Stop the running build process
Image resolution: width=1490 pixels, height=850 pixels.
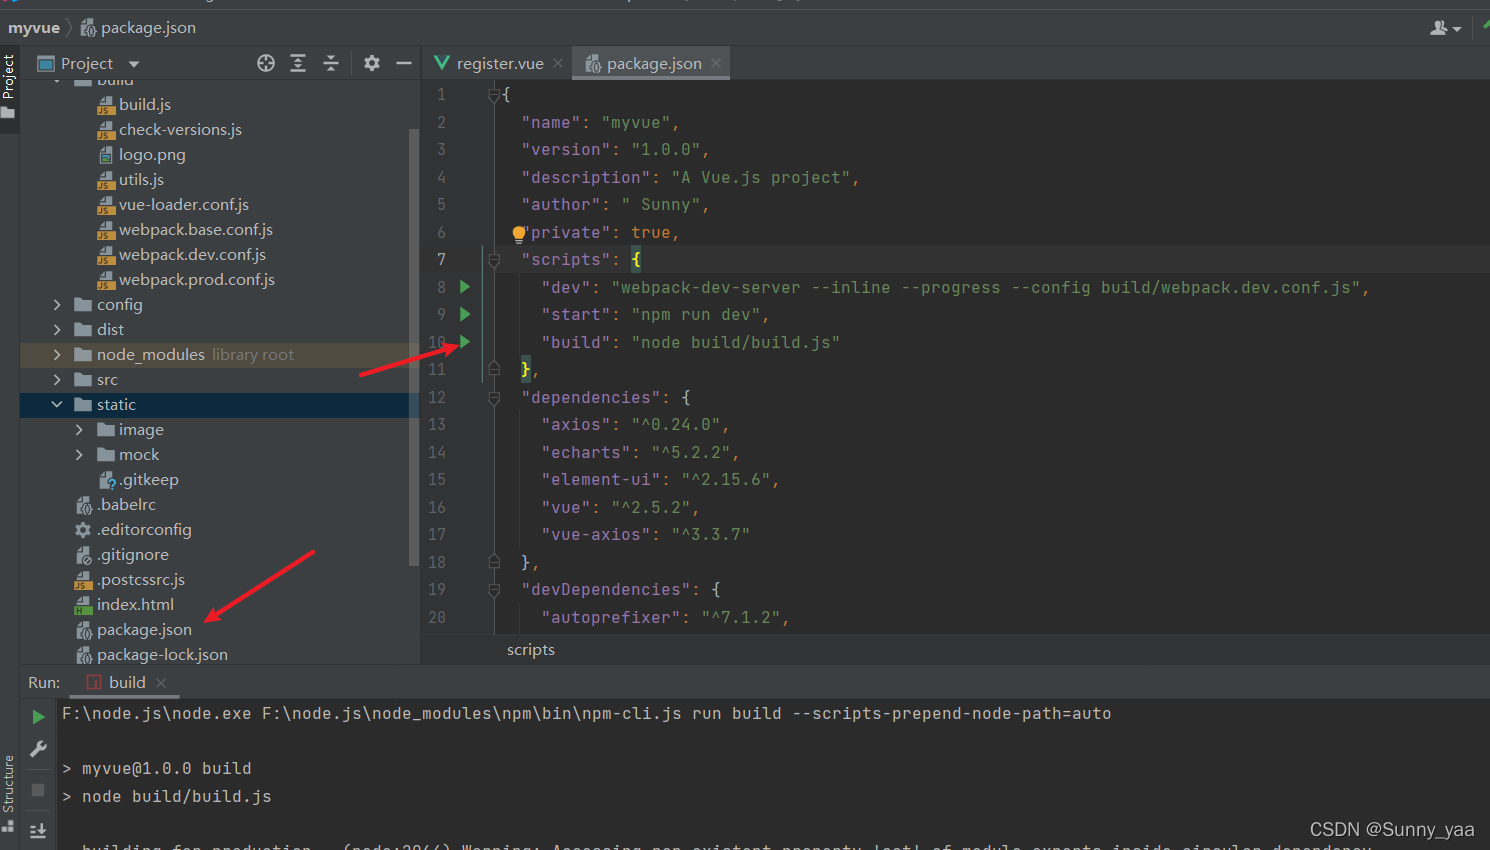coord(38,790)
